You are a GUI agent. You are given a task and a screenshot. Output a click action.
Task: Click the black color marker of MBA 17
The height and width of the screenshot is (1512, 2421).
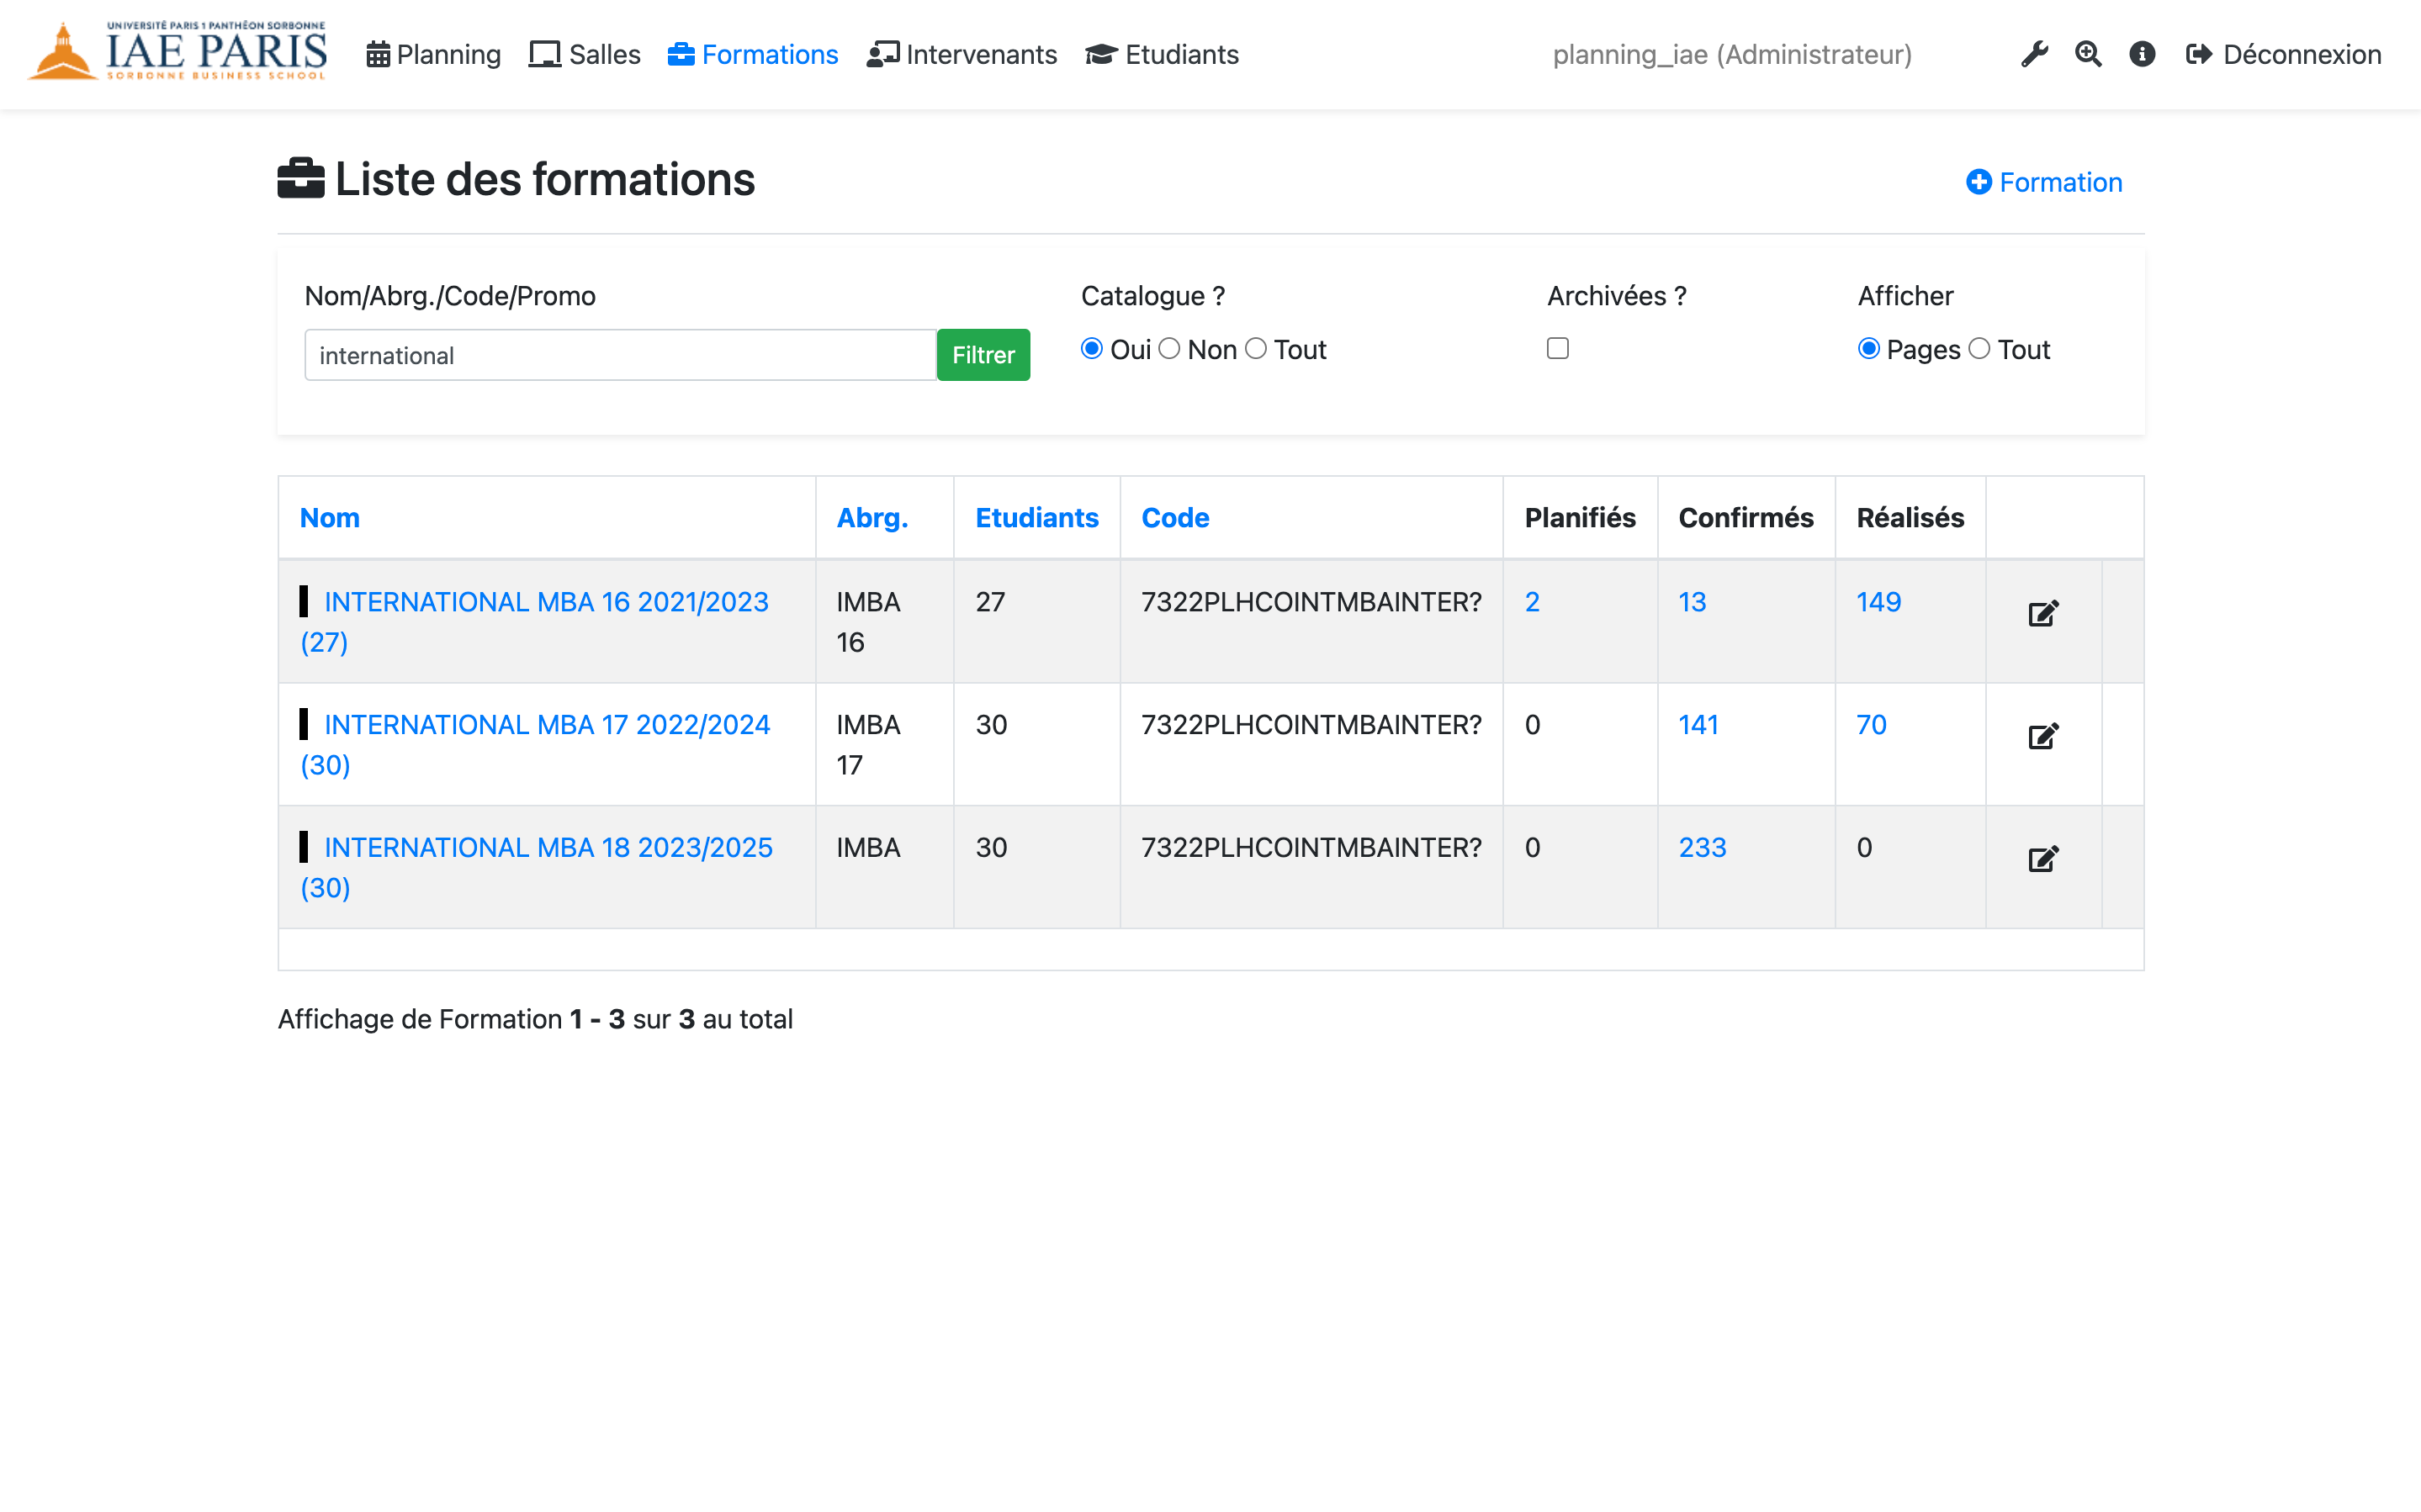[304, 725]
